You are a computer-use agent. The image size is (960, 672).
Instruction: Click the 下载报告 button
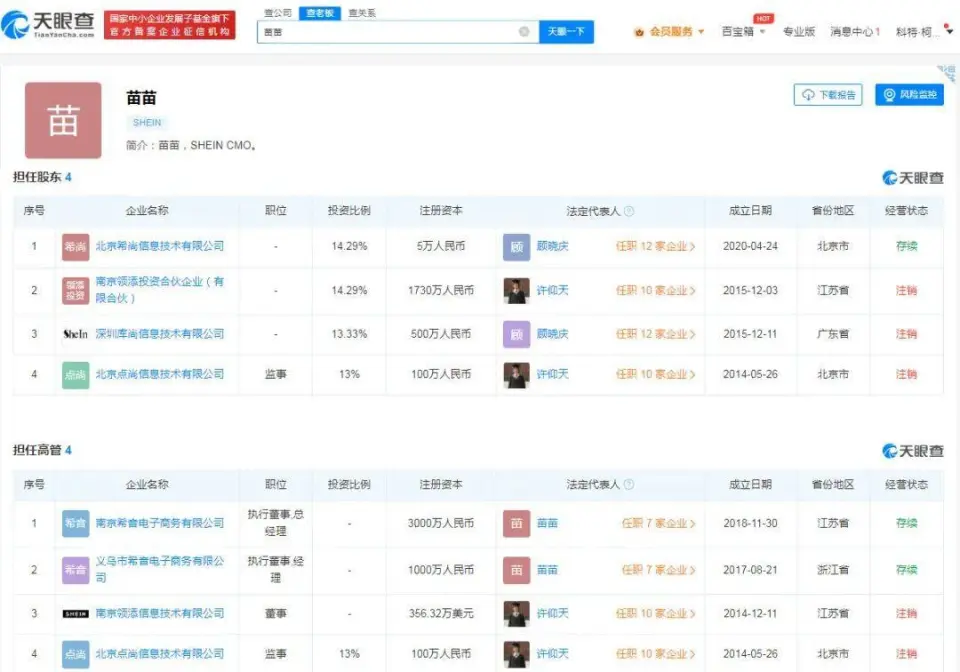pyautogui.click(x=828, y=95)
